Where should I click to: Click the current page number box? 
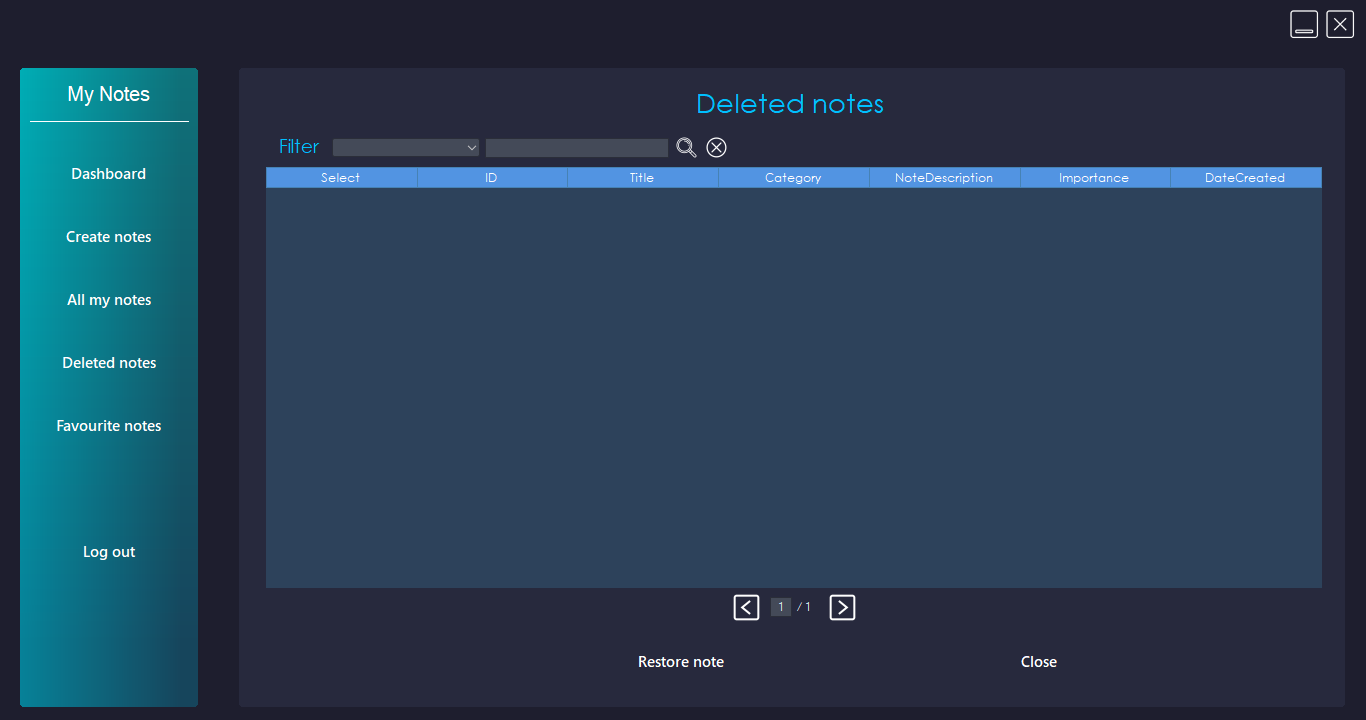pyautogui.click(x=781, y=607)
